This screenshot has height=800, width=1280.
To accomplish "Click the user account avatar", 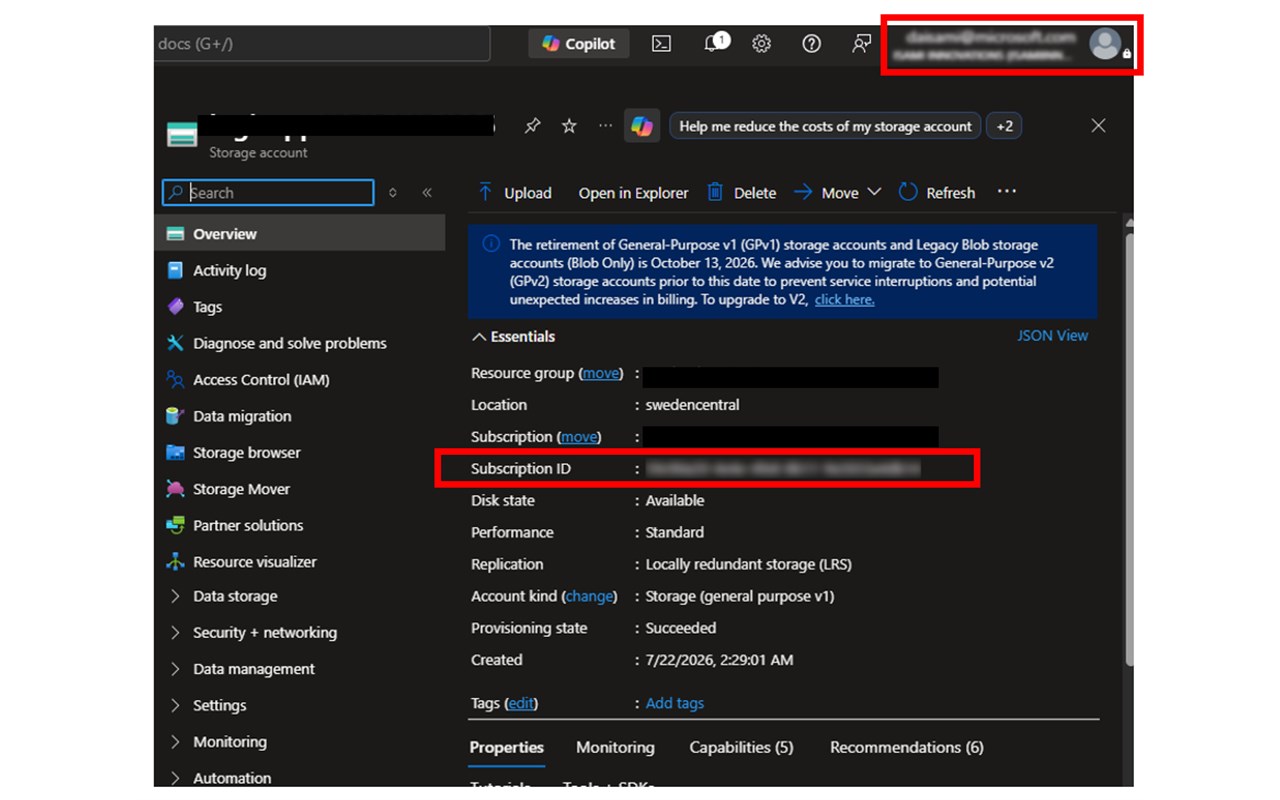I will click(1105, 44).
